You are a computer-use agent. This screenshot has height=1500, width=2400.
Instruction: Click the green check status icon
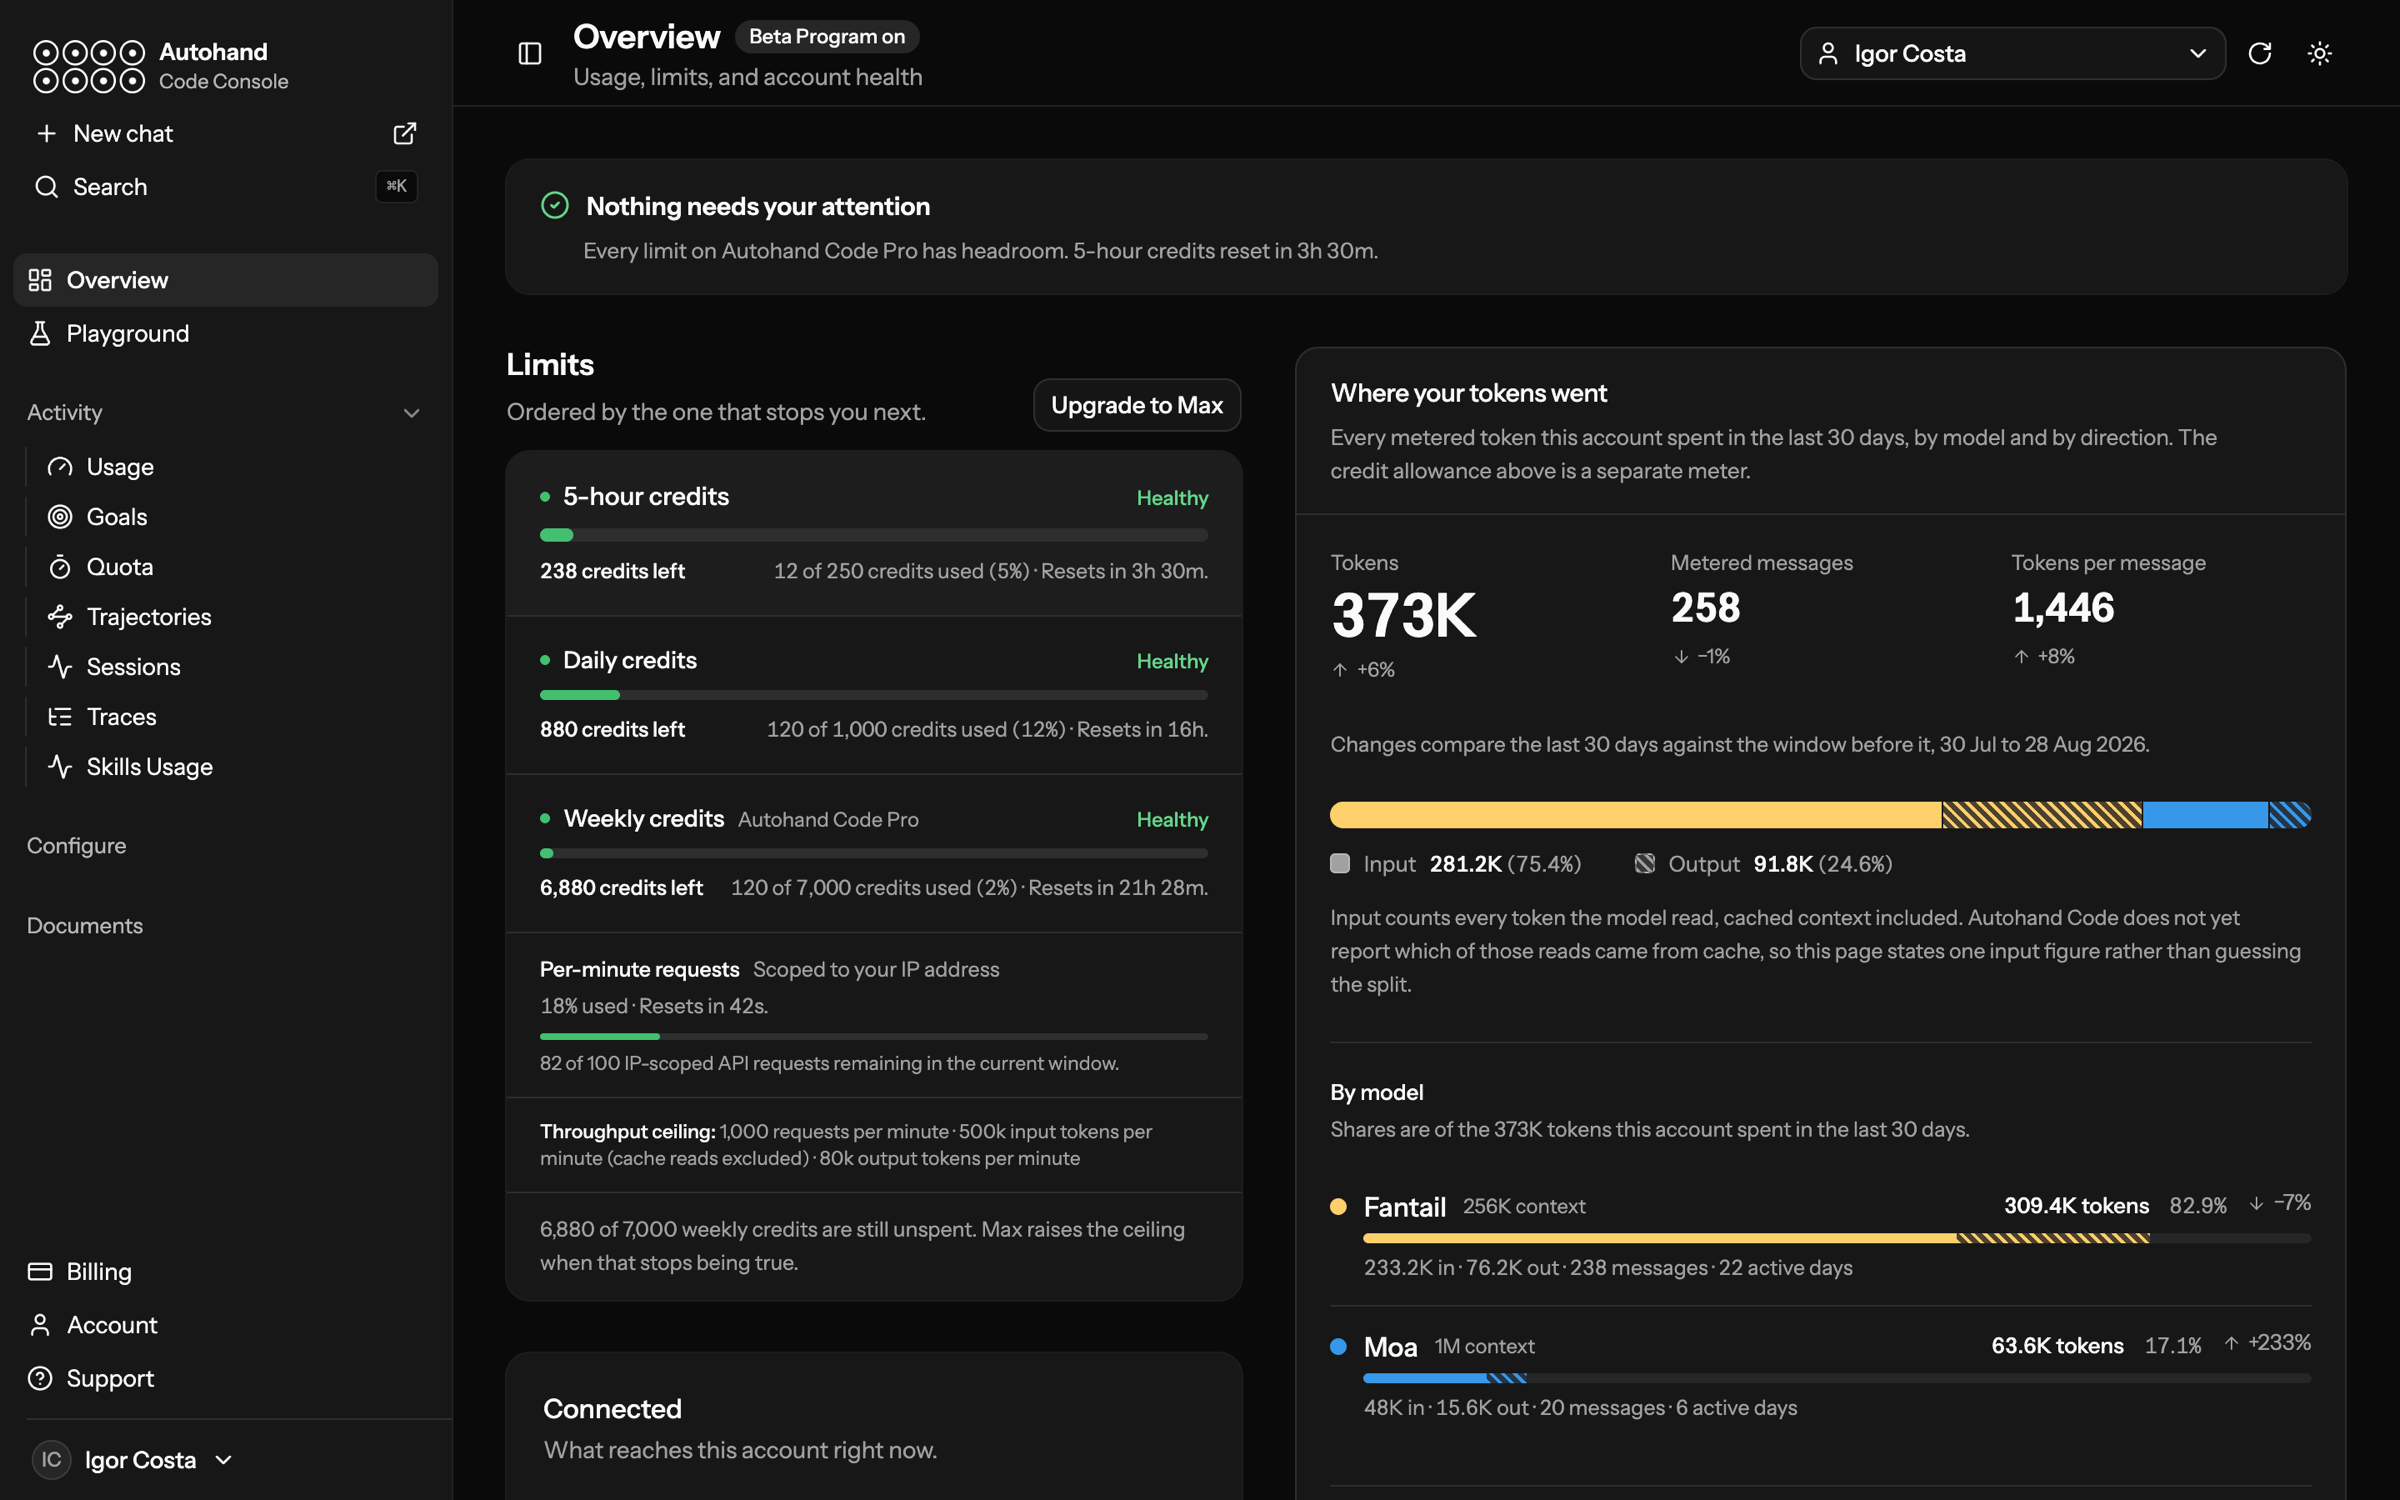coord(555,206)
